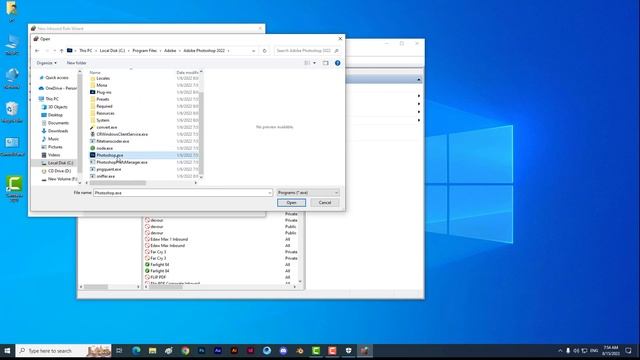Image resolution: width=640 pixels, height=360 pixels.
Task: Click Program Files in the address bar
Action: (x=144, y=51)
